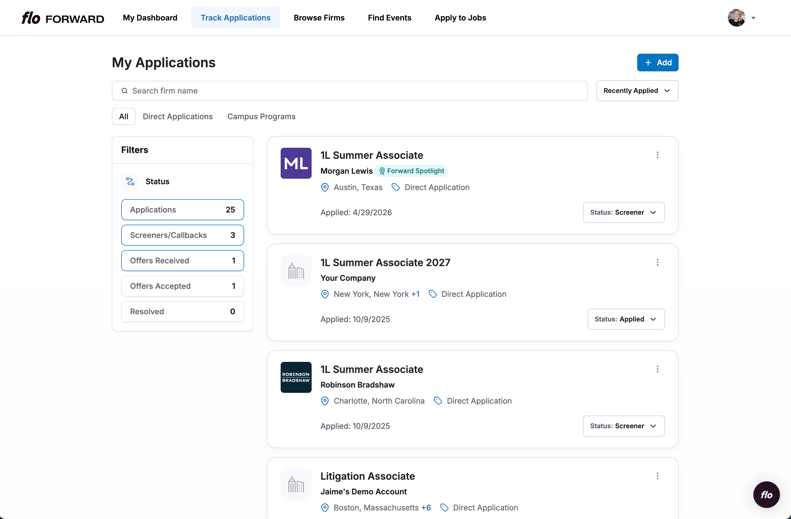Viewport: 791px width, 519px height.
Task: Click Applied: 4/29/2026 date text
Action: point(356,212)
